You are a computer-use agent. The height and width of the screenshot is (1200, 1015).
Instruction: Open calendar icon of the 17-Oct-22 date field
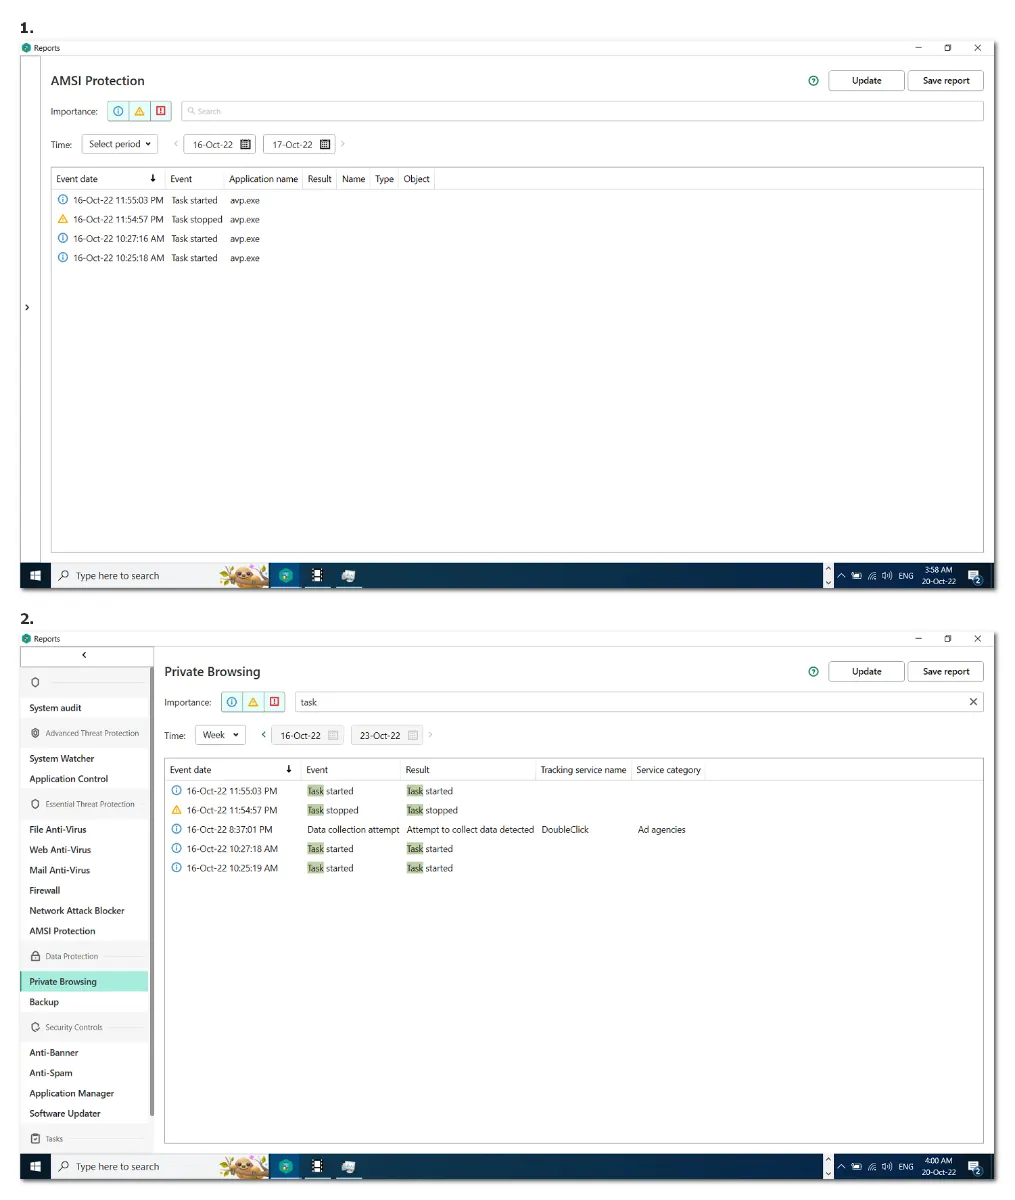click(x=325, y=145)
